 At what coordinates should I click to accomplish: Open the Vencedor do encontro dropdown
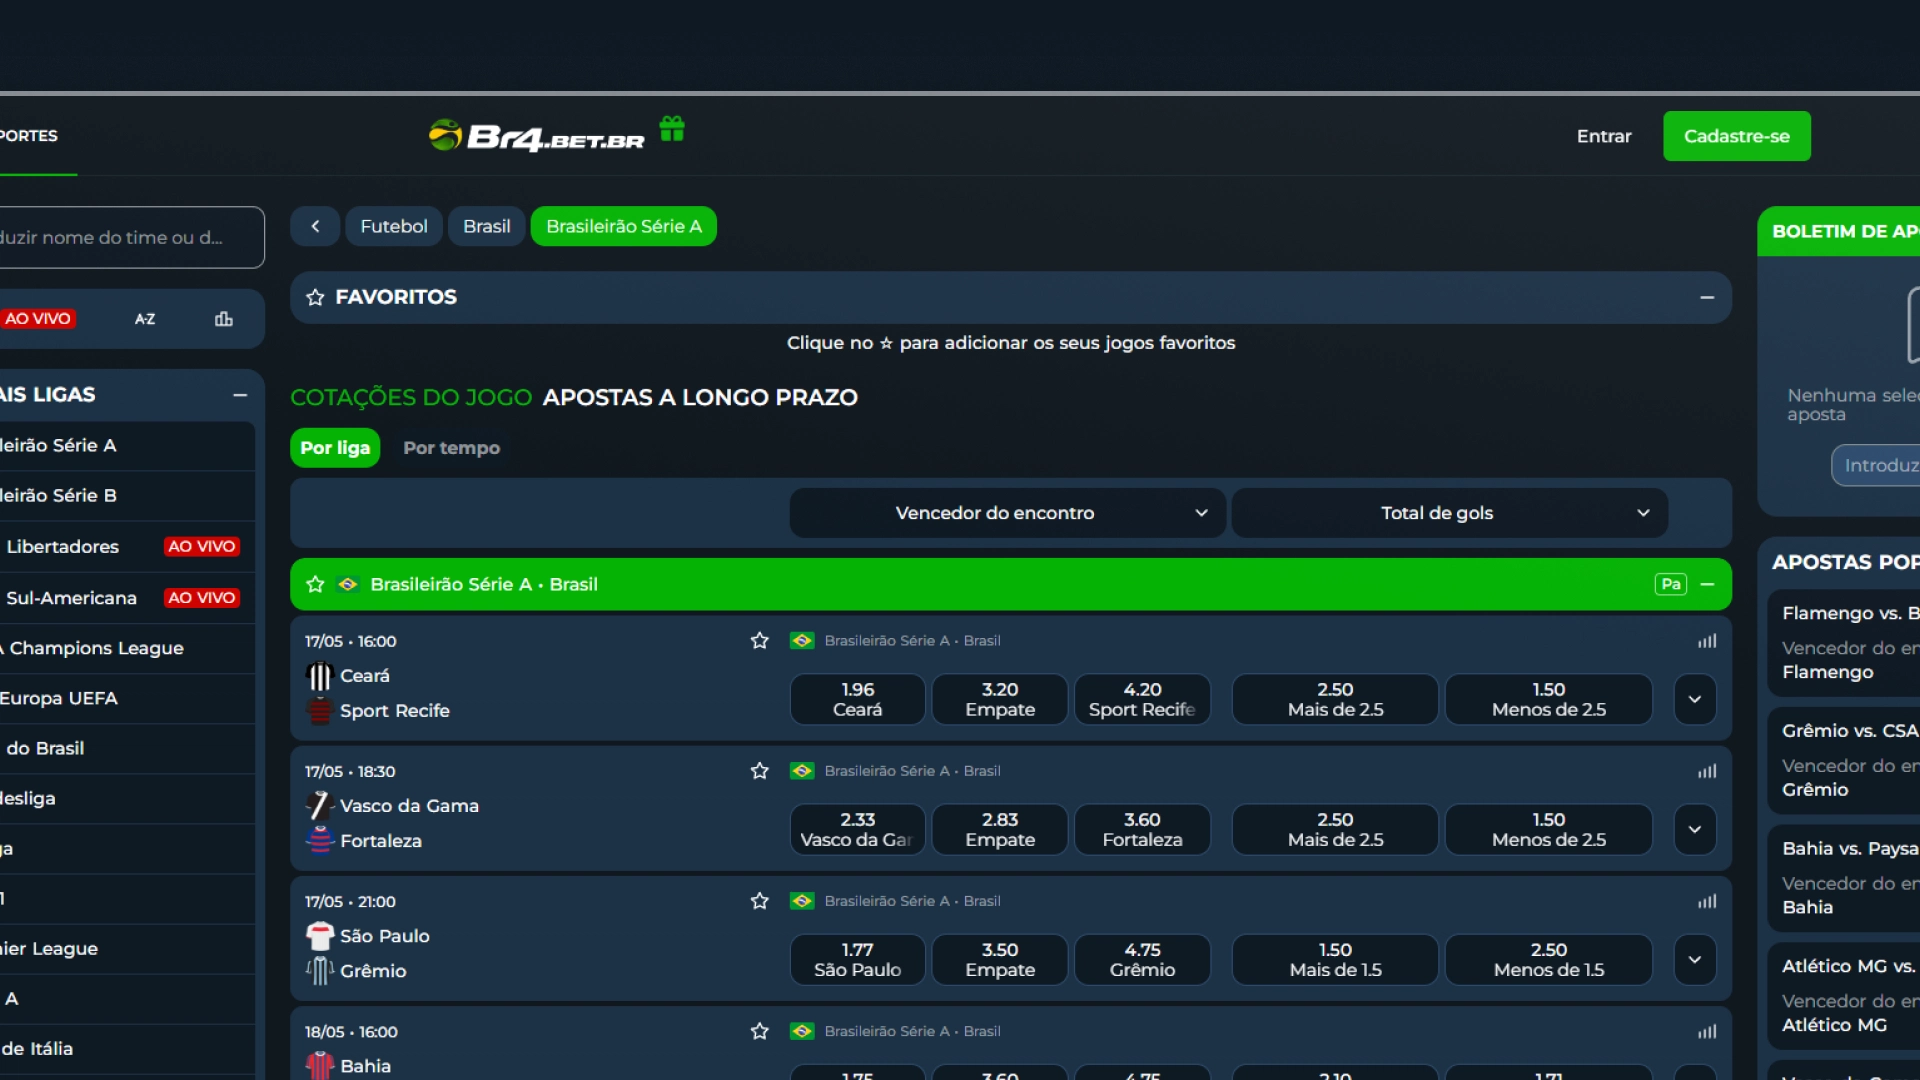click(x=1007, y=513)
